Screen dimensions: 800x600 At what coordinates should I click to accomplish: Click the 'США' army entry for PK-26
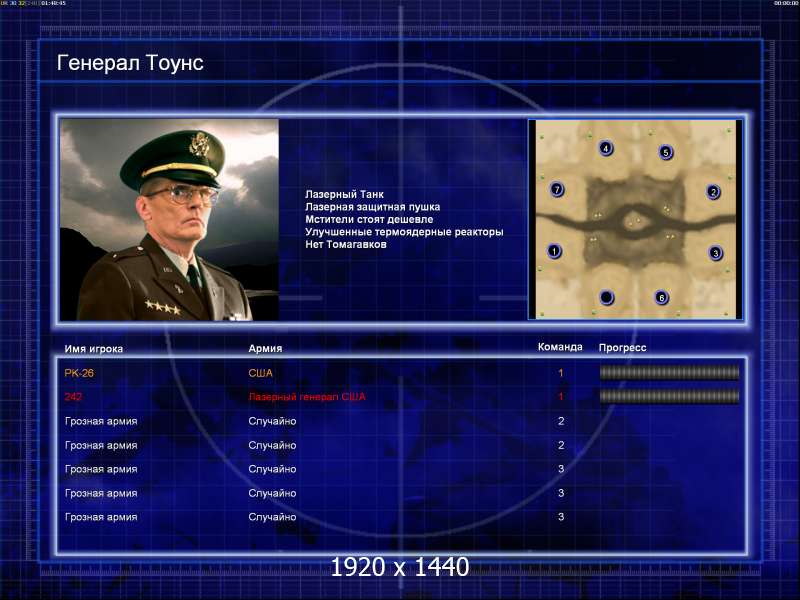coord(260,373)
